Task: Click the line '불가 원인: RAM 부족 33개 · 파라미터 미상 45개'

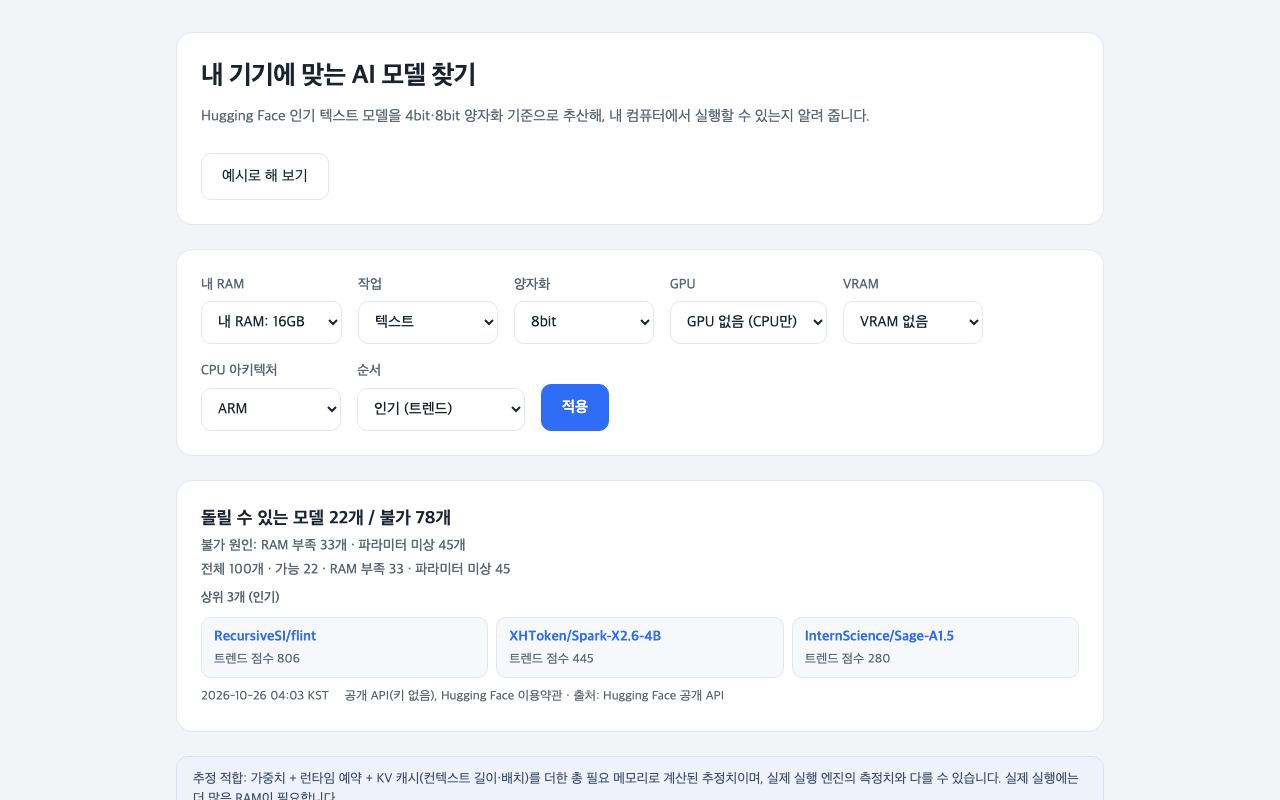Action: click(x=333, y=545)
